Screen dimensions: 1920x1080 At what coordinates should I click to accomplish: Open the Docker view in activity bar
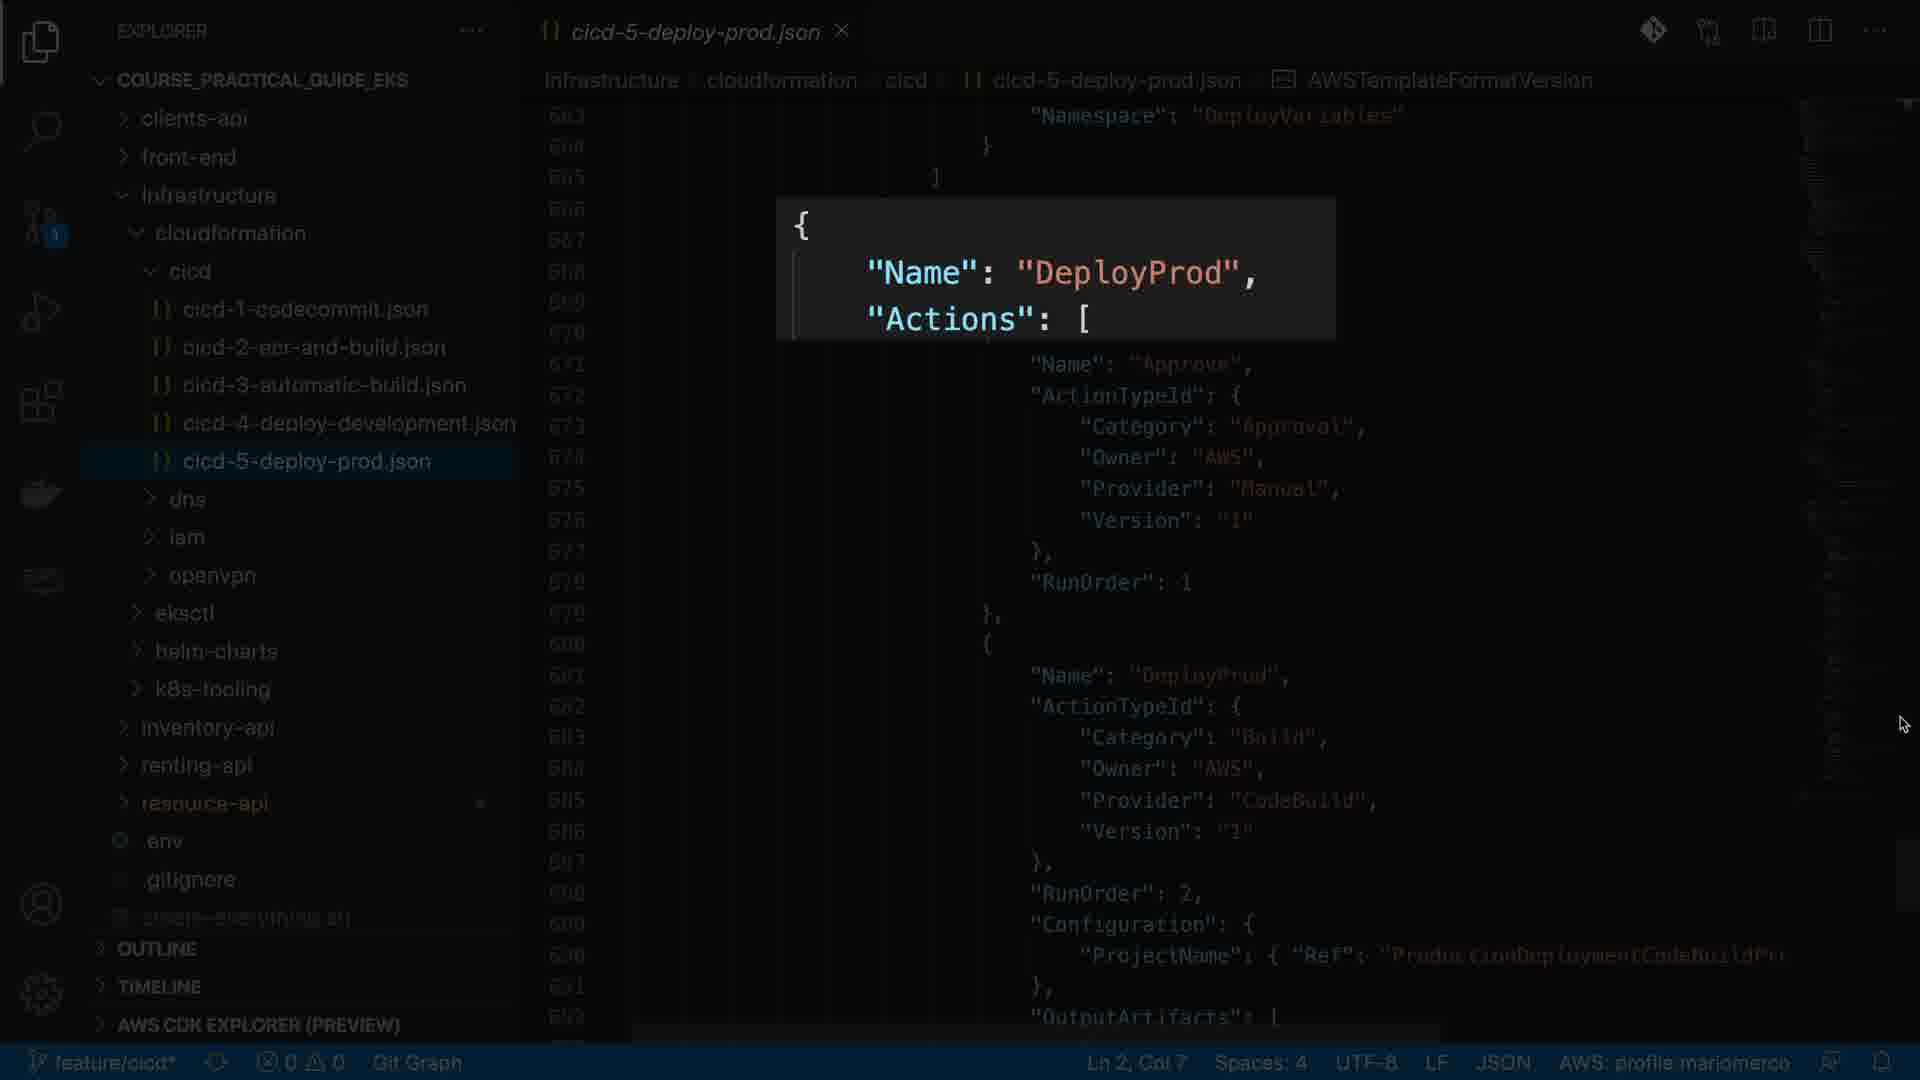[41, 492]
